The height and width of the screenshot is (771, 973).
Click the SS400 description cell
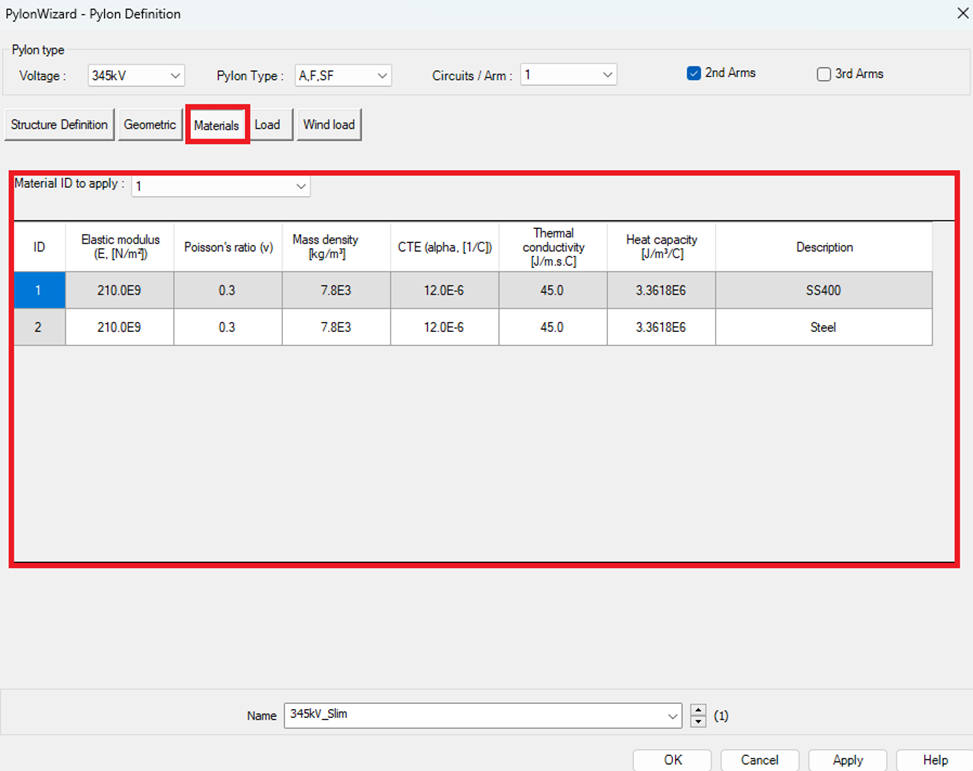click(x=823, y=290)
